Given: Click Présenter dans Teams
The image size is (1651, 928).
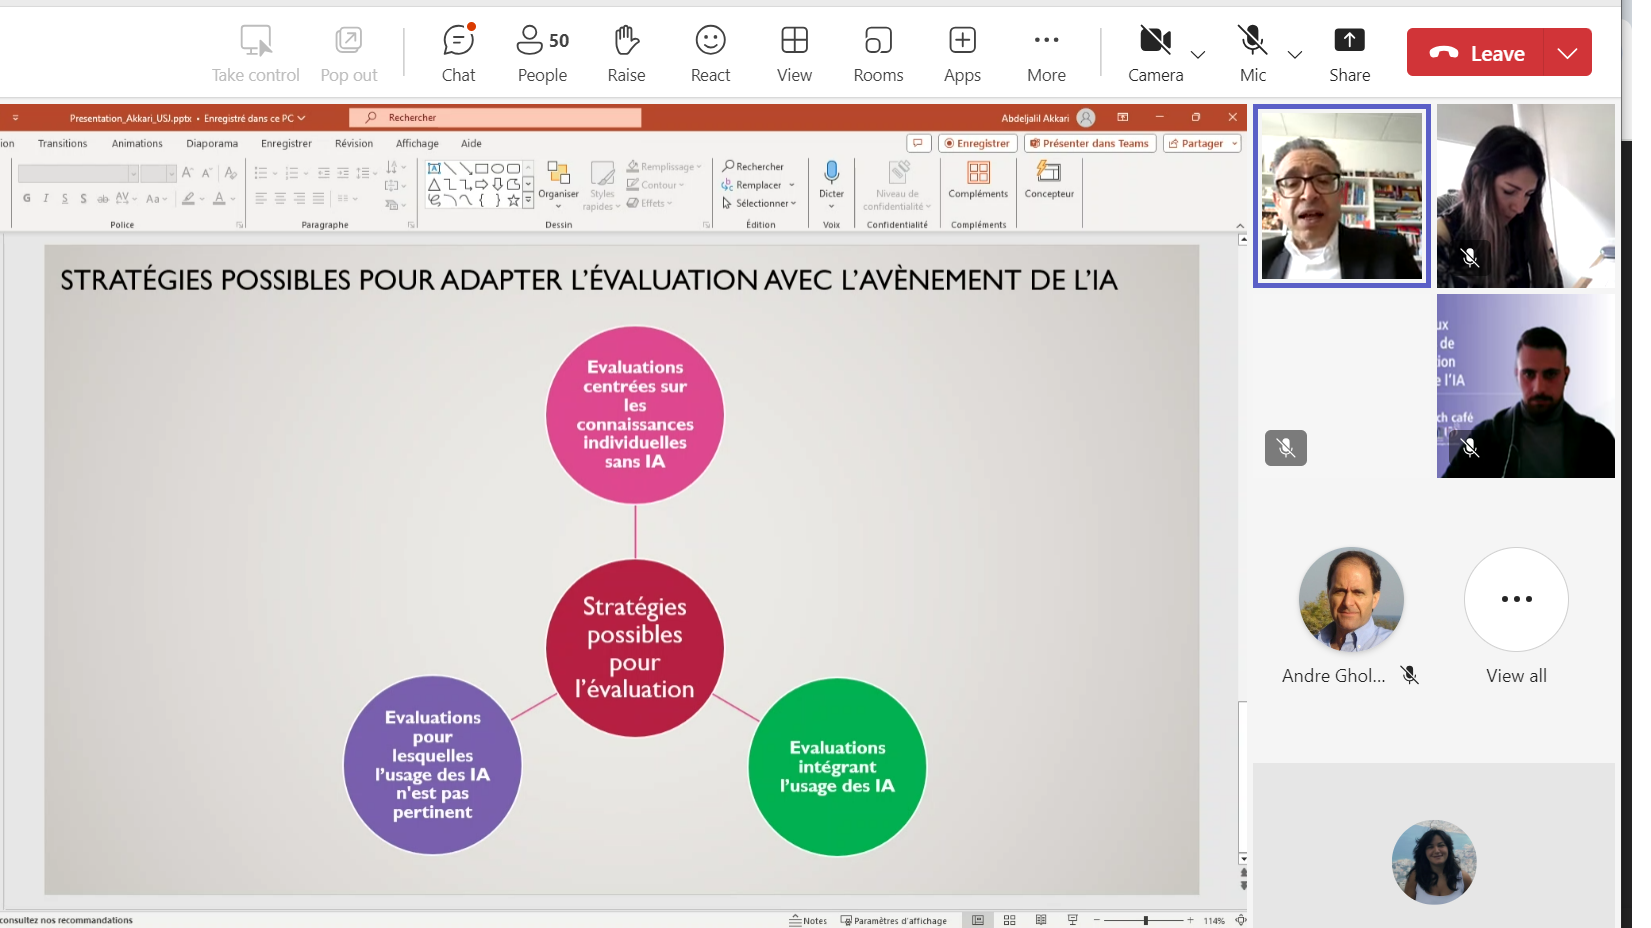Looking at the screenshot, I should point(1090,143).
